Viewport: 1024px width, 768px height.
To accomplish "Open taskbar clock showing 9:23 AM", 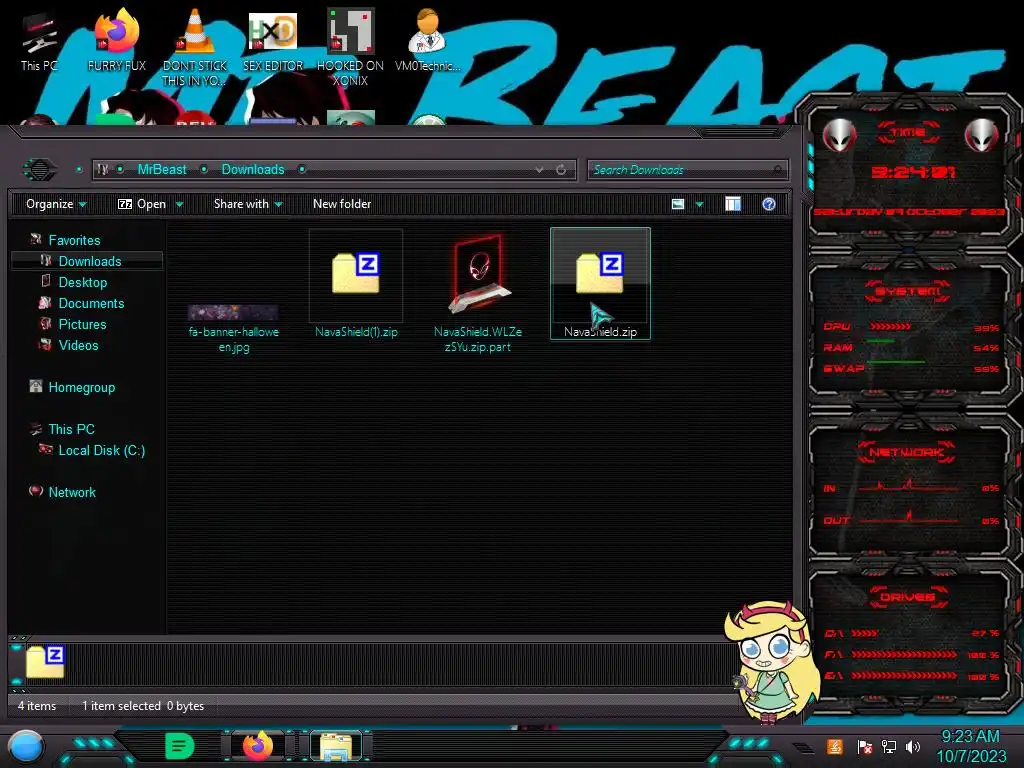I will (x=971, y=746).
